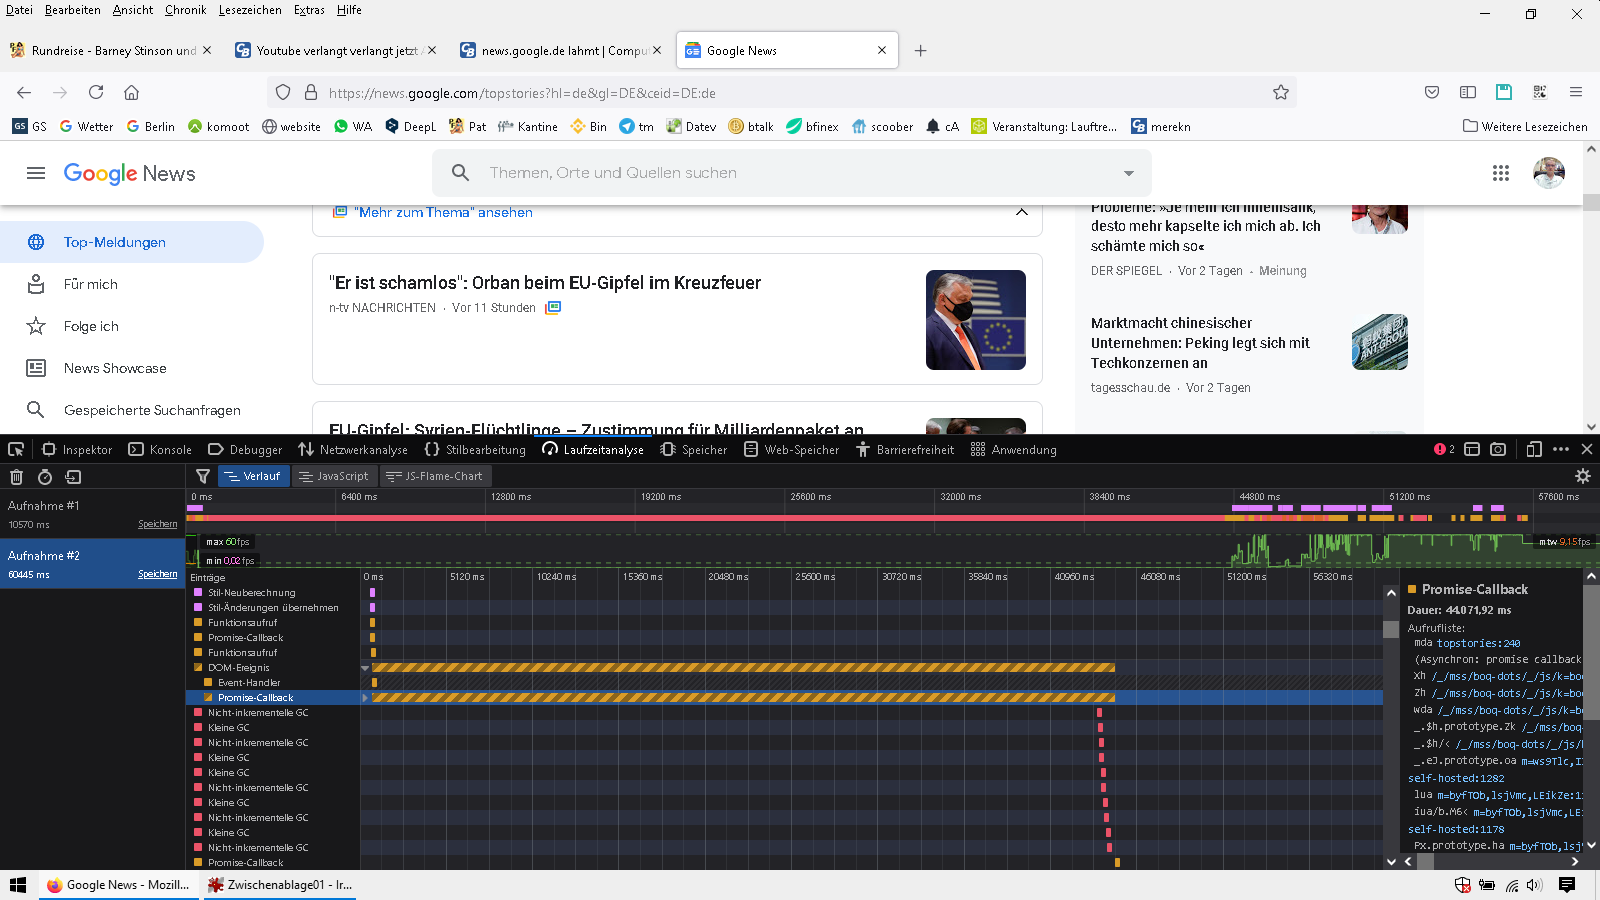Image resolution: width=1600 pixels, height=900 pixels.
Task: Open the Barrierefreiheit panel
Action: pos(905,450)
